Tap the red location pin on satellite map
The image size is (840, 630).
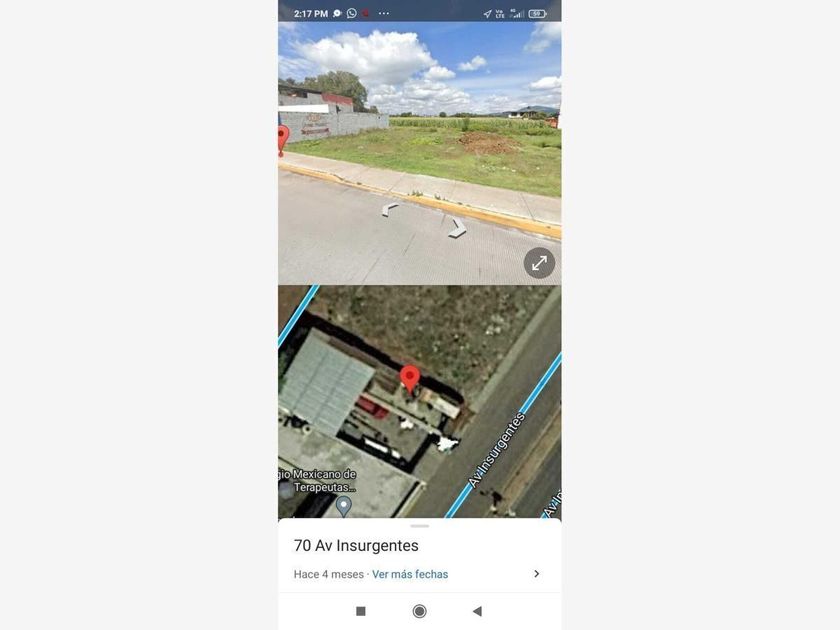(x=410, y=379)
